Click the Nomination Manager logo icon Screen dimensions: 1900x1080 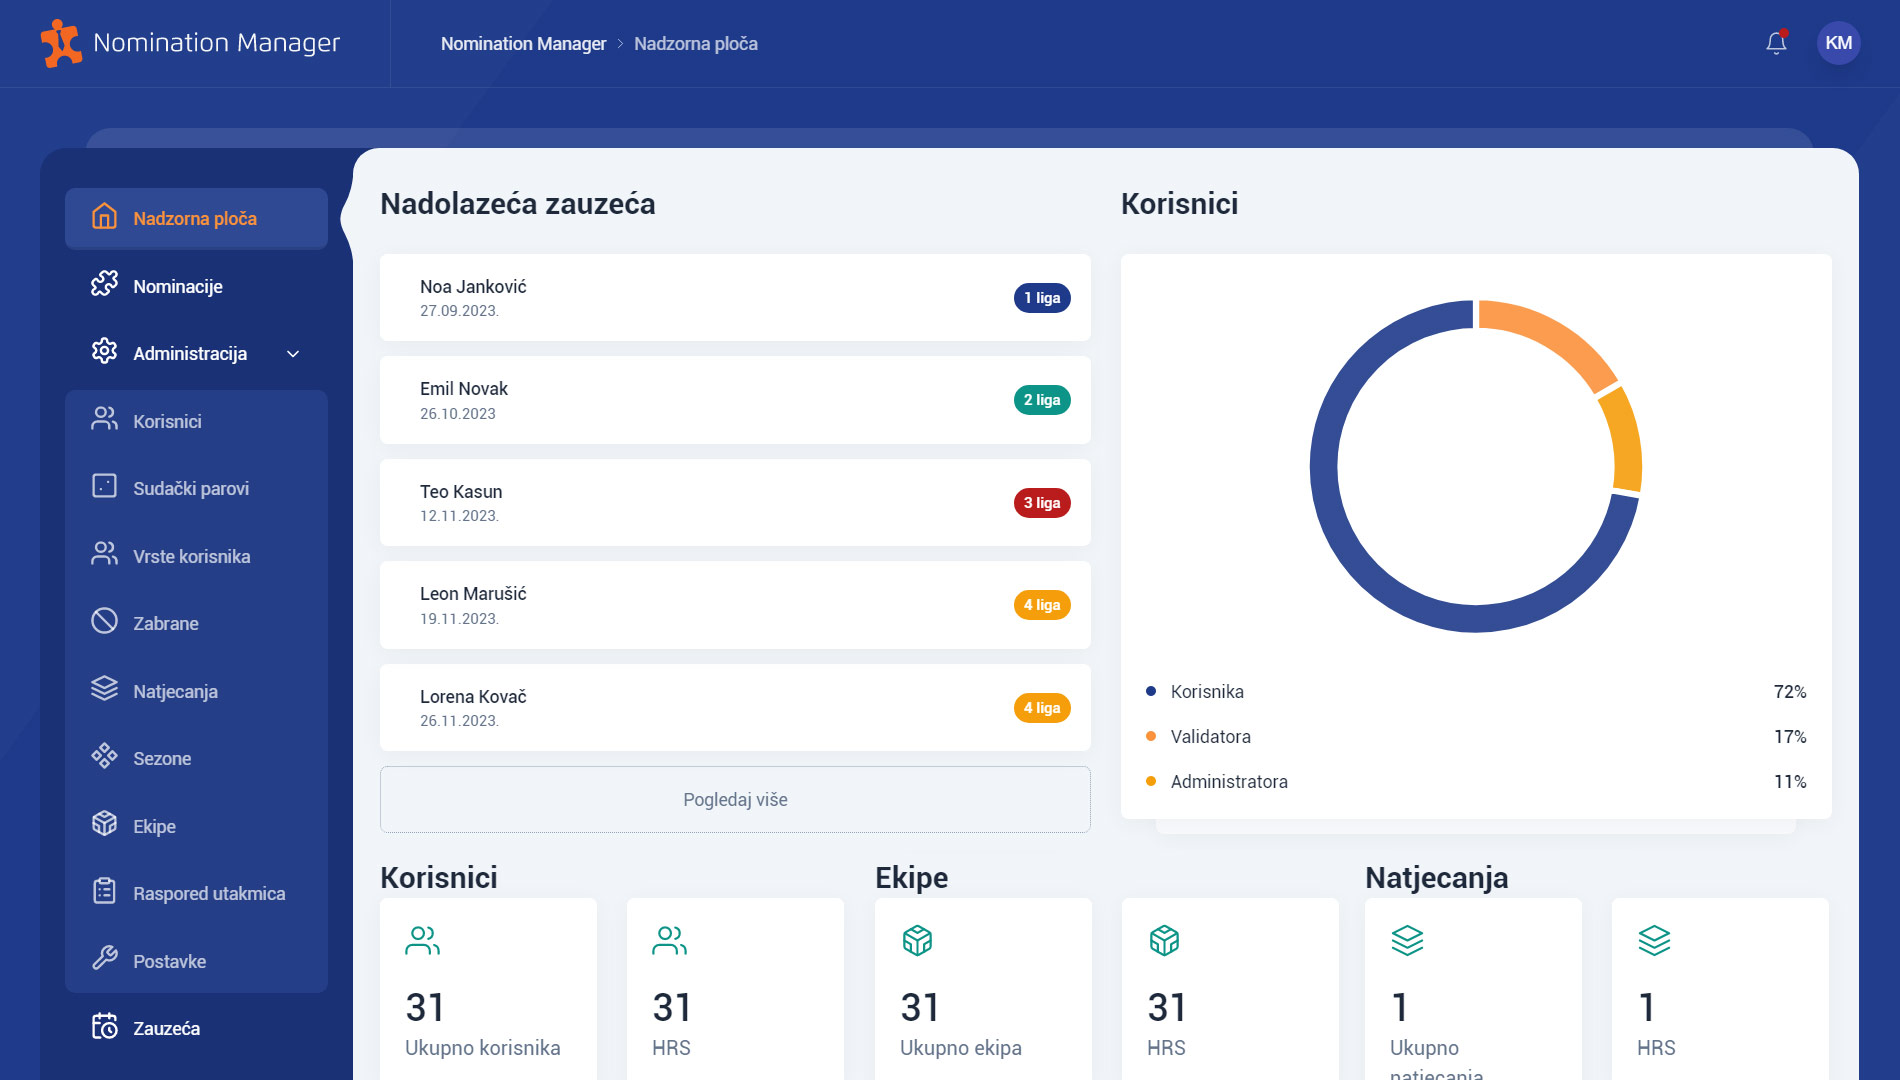click(x=61, y=43)
